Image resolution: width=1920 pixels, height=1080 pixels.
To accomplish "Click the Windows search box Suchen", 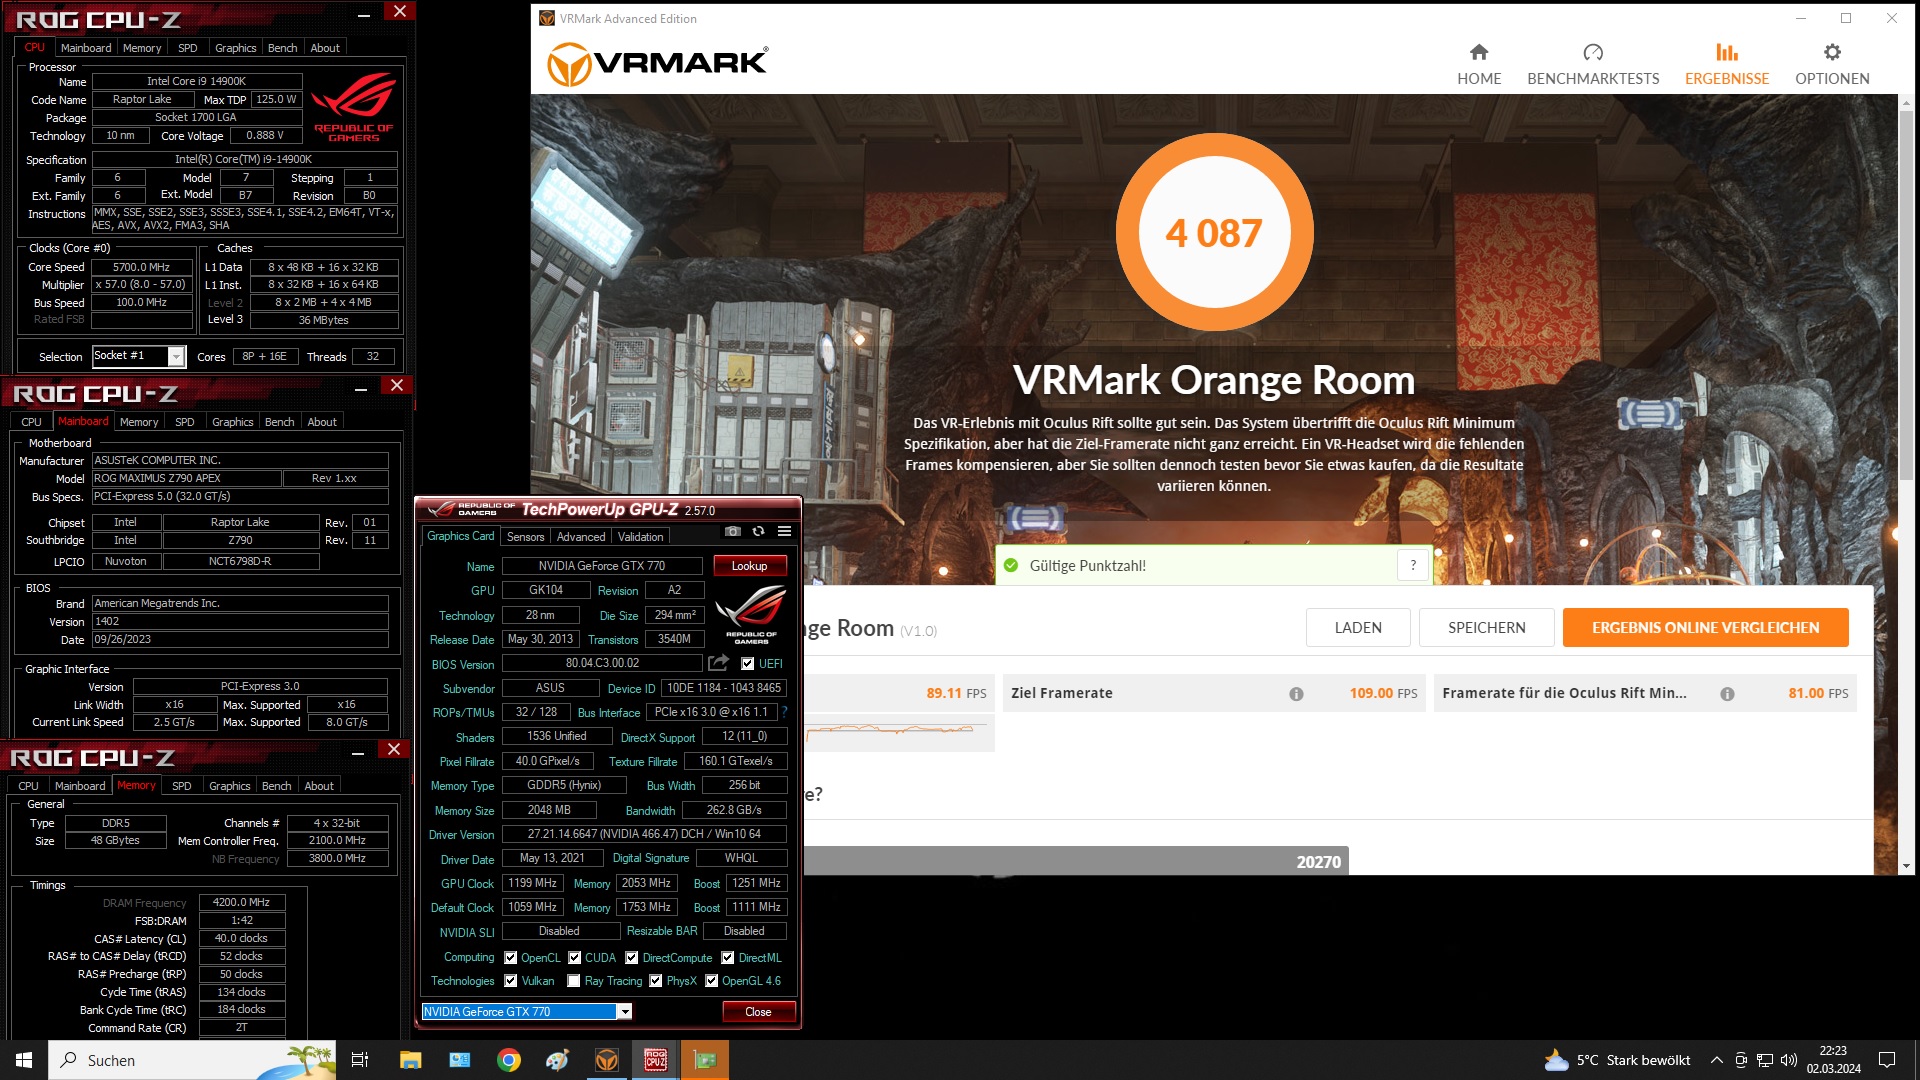I will point(193,1060).
